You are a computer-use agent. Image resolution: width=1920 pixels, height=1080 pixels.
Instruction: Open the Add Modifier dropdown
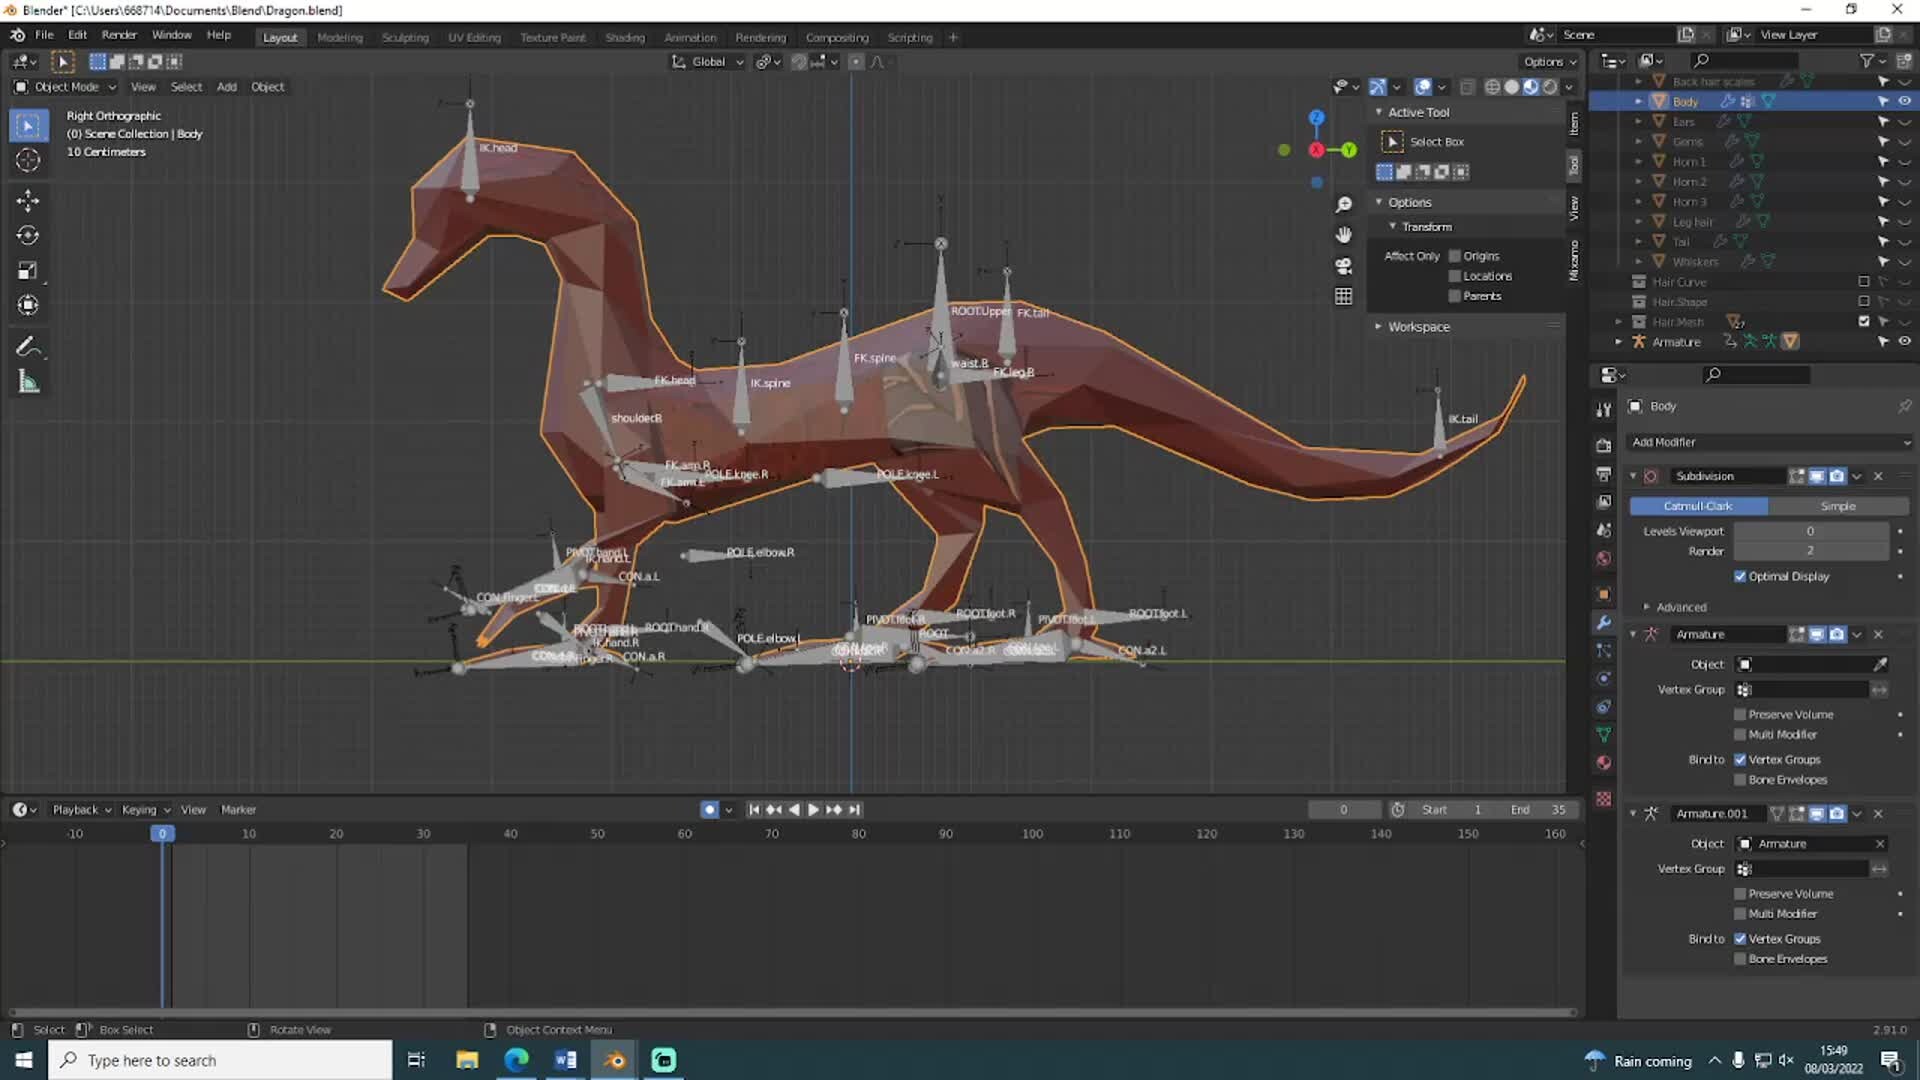click(1770, 442)
